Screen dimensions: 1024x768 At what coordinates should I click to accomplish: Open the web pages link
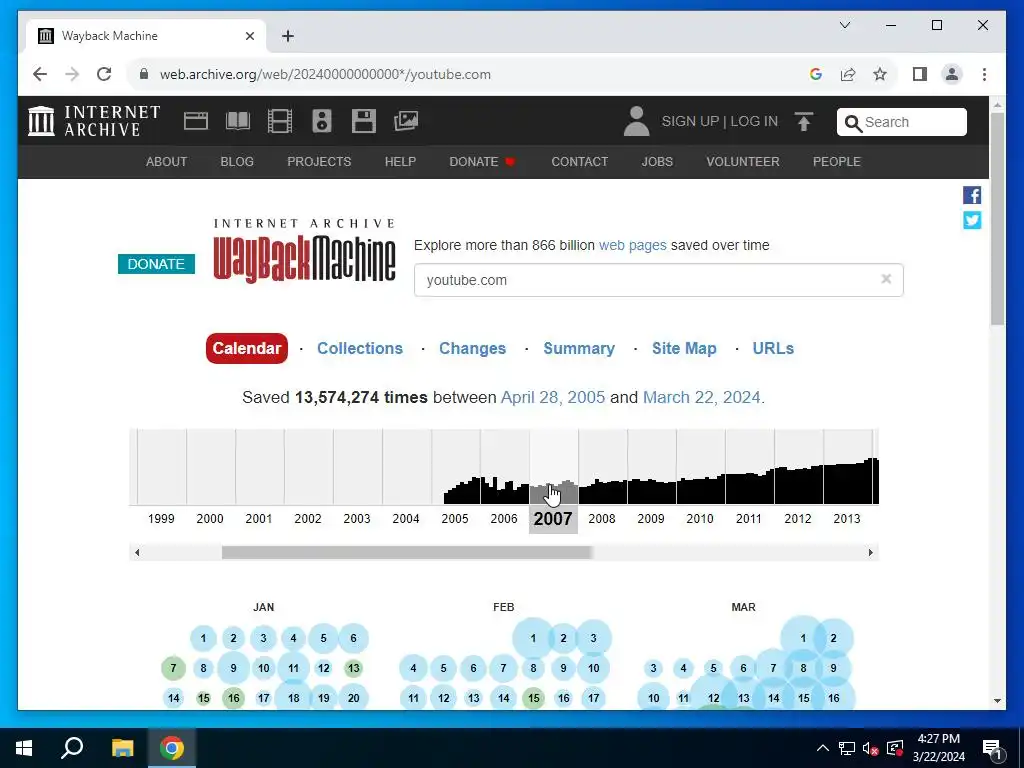click(633, 245)
